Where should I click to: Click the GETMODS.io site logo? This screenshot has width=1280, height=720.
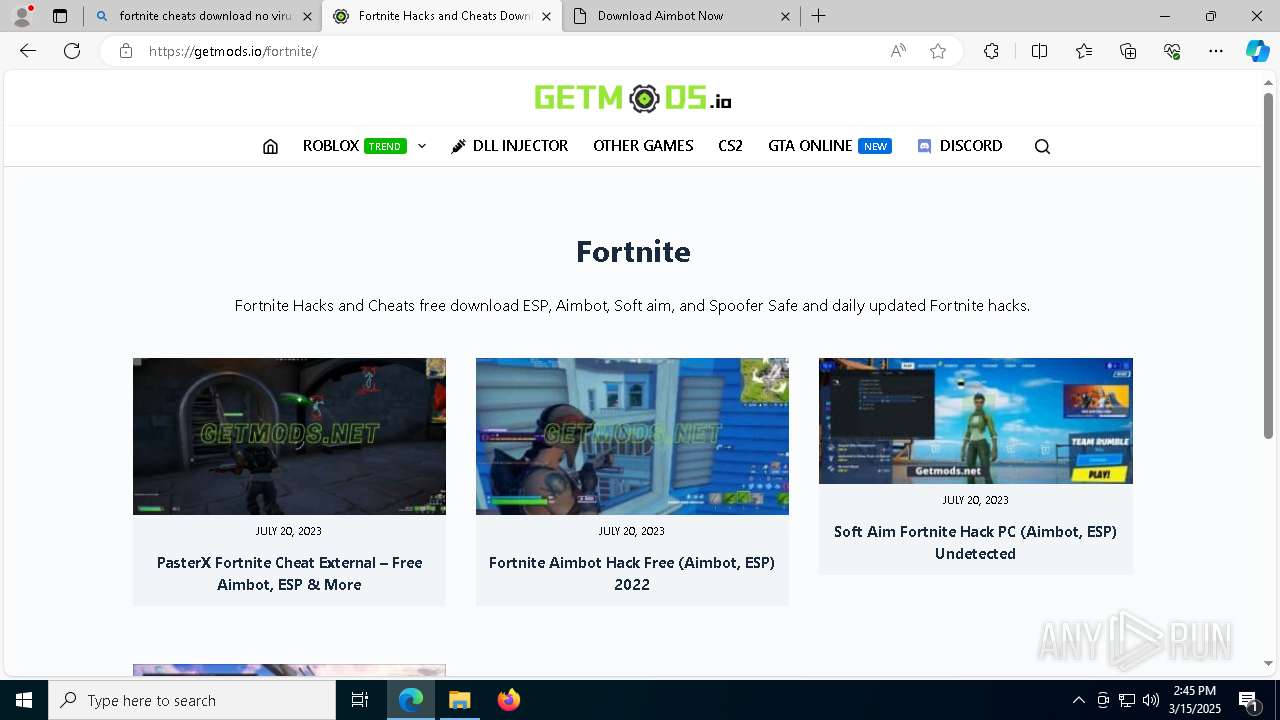tap(633, 98)
